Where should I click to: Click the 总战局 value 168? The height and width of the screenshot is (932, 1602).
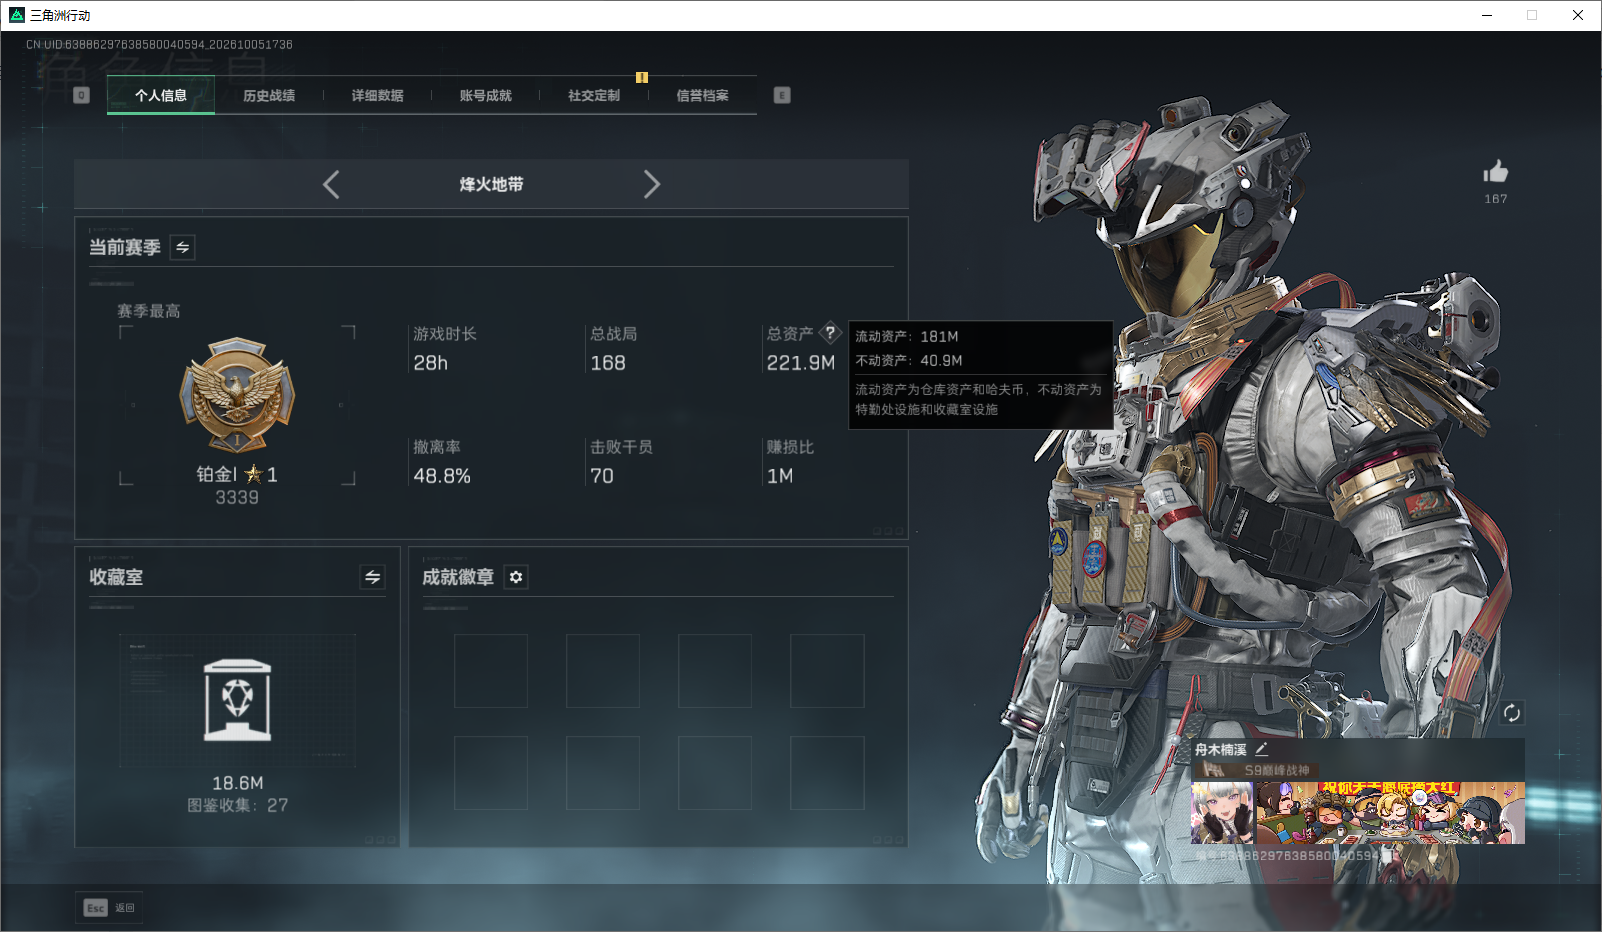[x=608, y=363]
